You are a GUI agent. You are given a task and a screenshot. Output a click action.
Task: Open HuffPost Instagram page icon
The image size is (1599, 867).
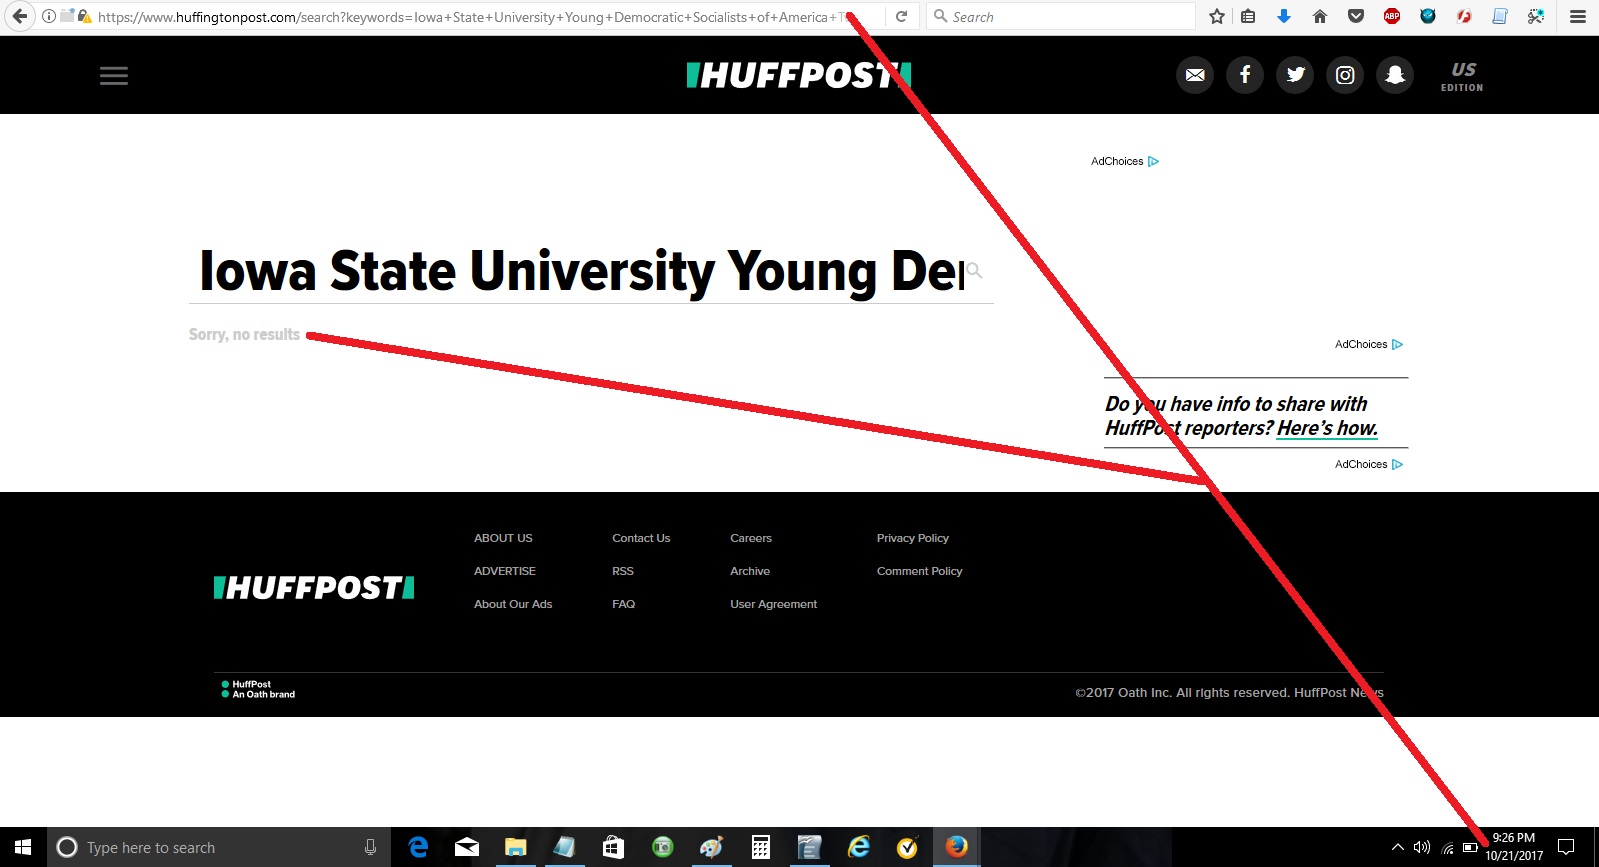[x=1345, y=75]
